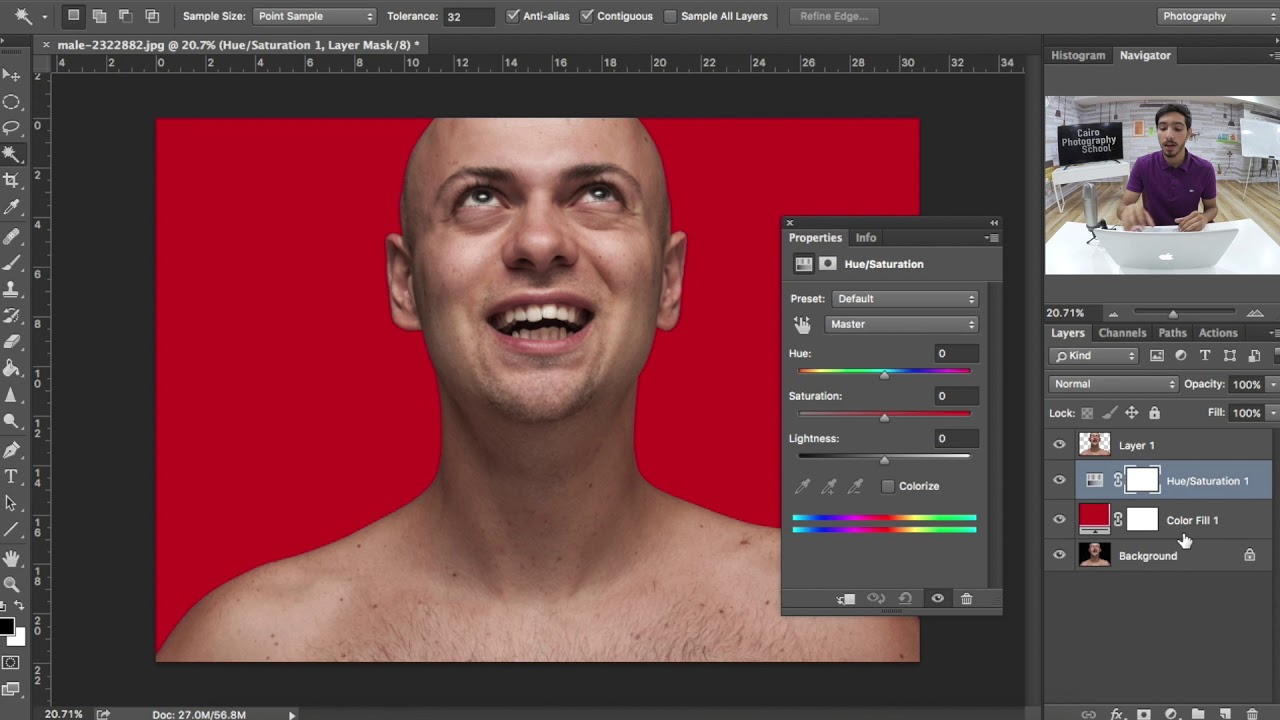This screenshot has width=1280, height=720.
Task: Click the Refine Edge button
Action: (833, 16)
